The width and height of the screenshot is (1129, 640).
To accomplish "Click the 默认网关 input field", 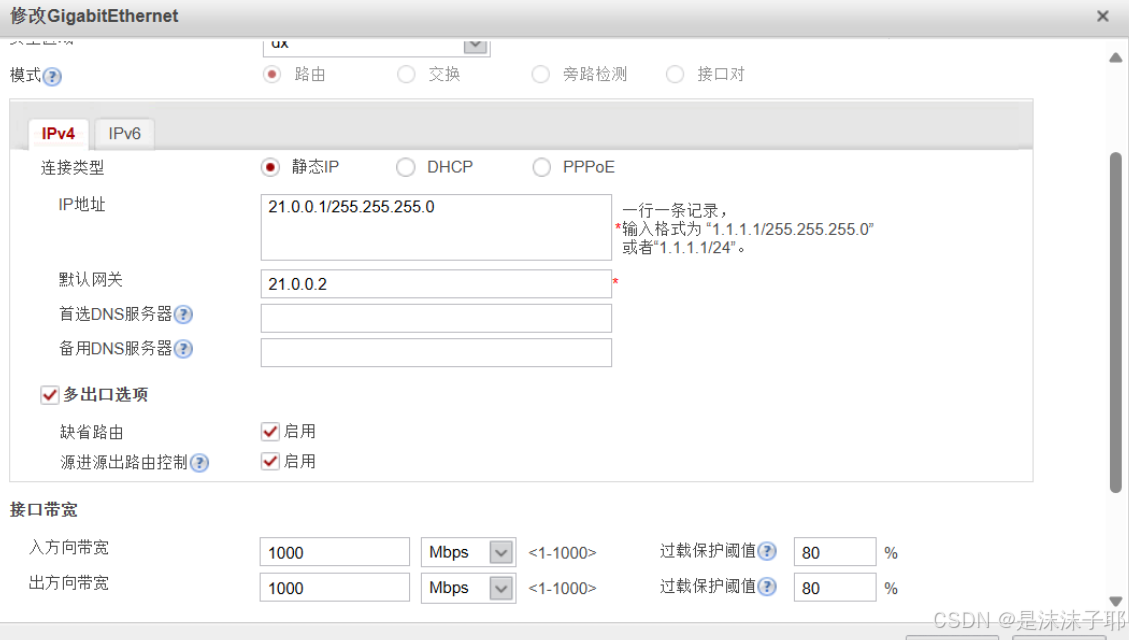I will pos(435,284).
